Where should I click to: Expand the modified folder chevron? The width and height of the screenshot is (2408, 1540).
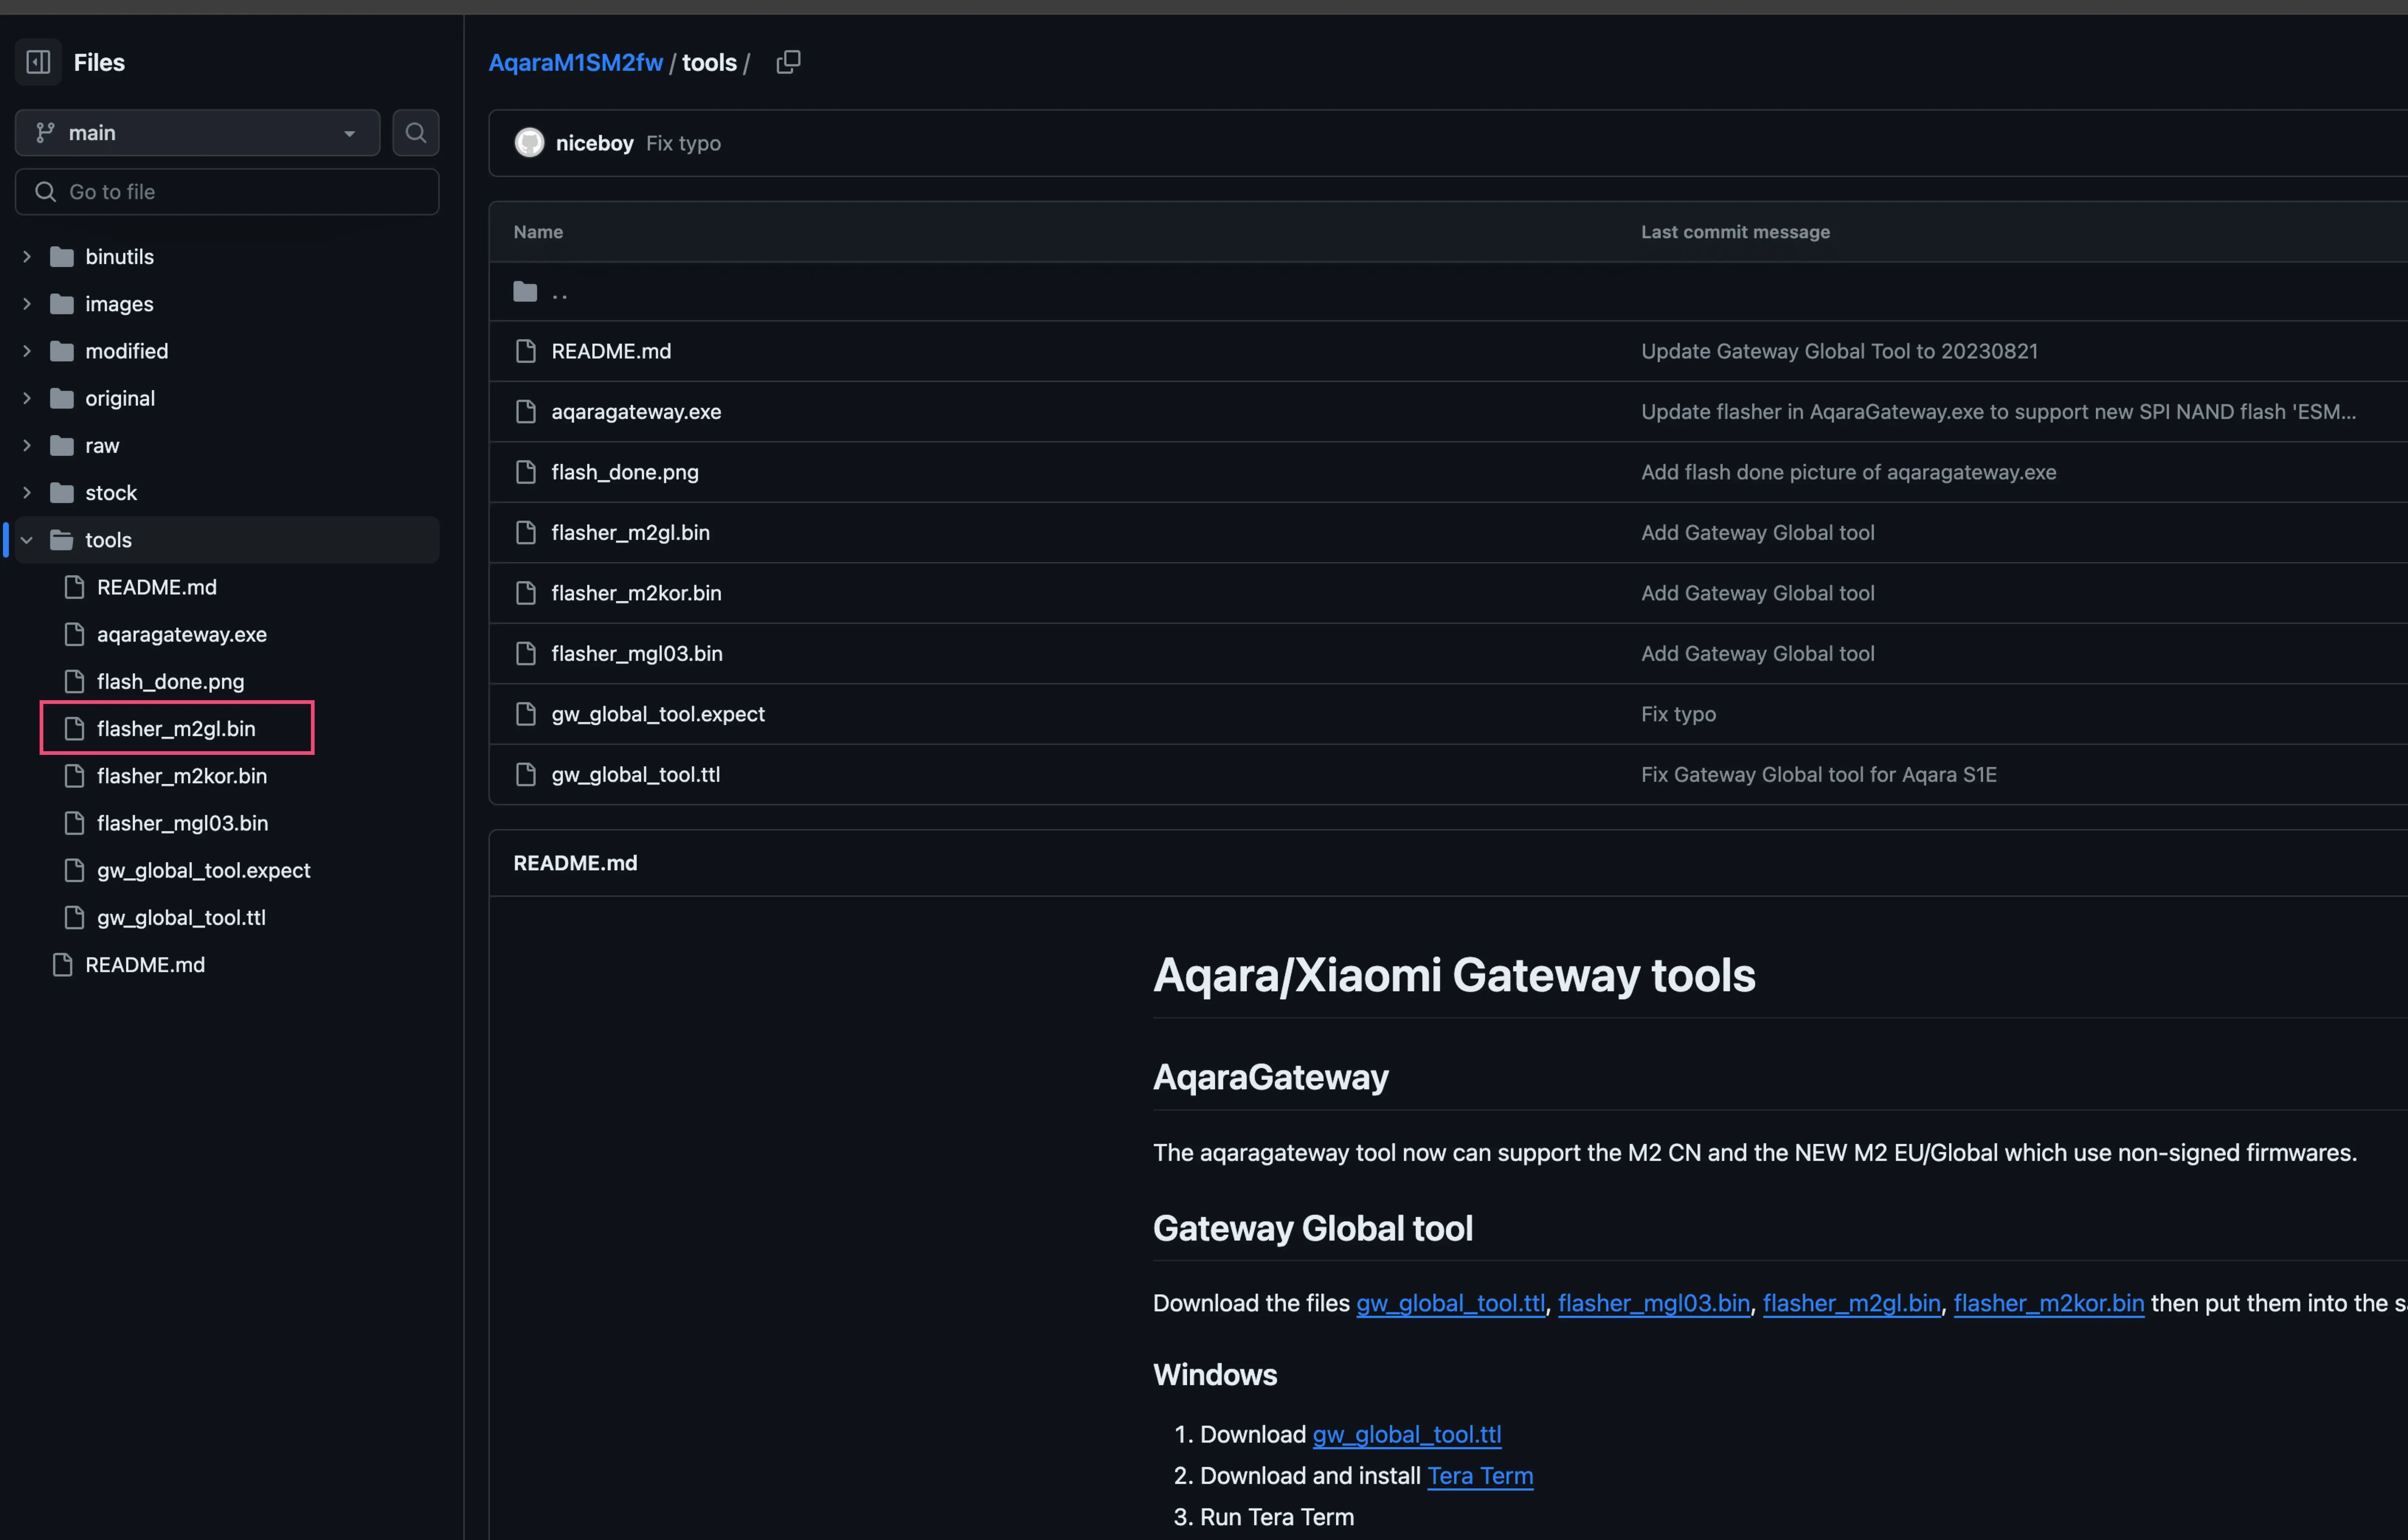27,351
